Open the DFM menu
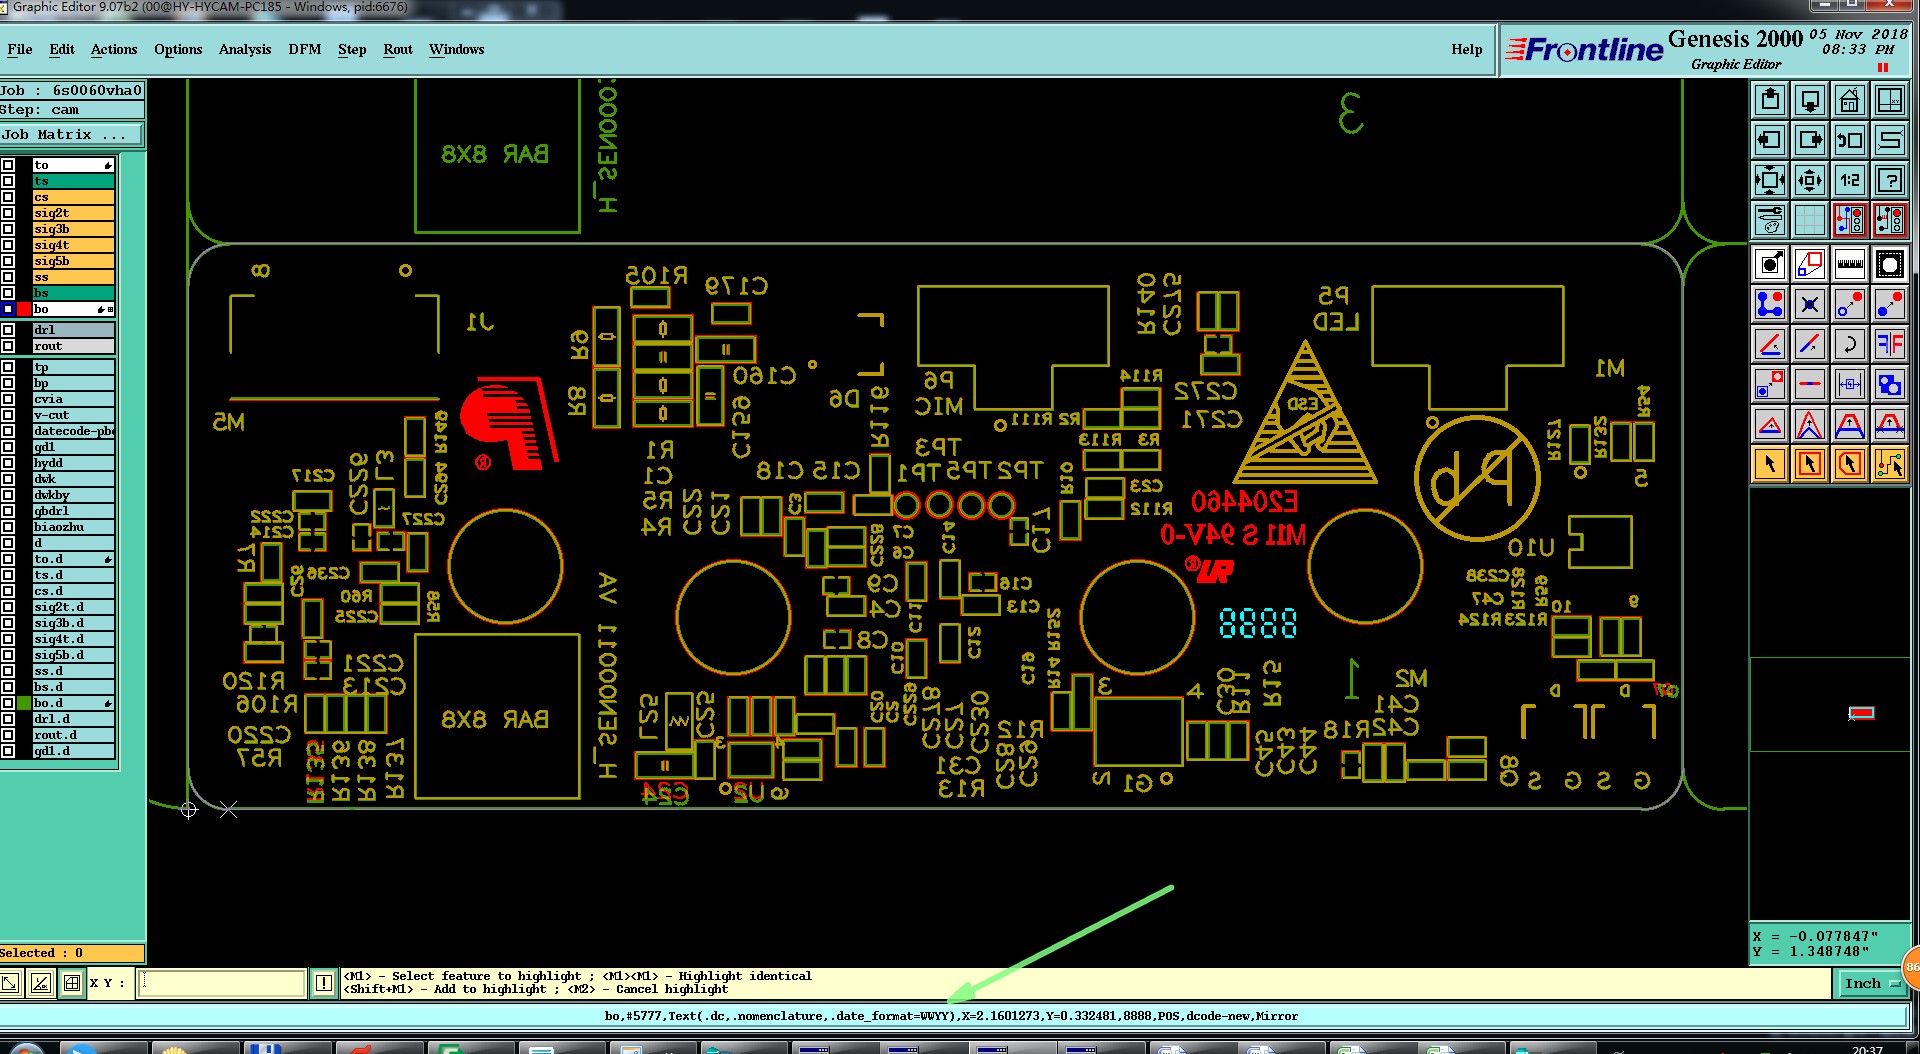The height and width of the screenshot is (1054, 1920). 305,49
